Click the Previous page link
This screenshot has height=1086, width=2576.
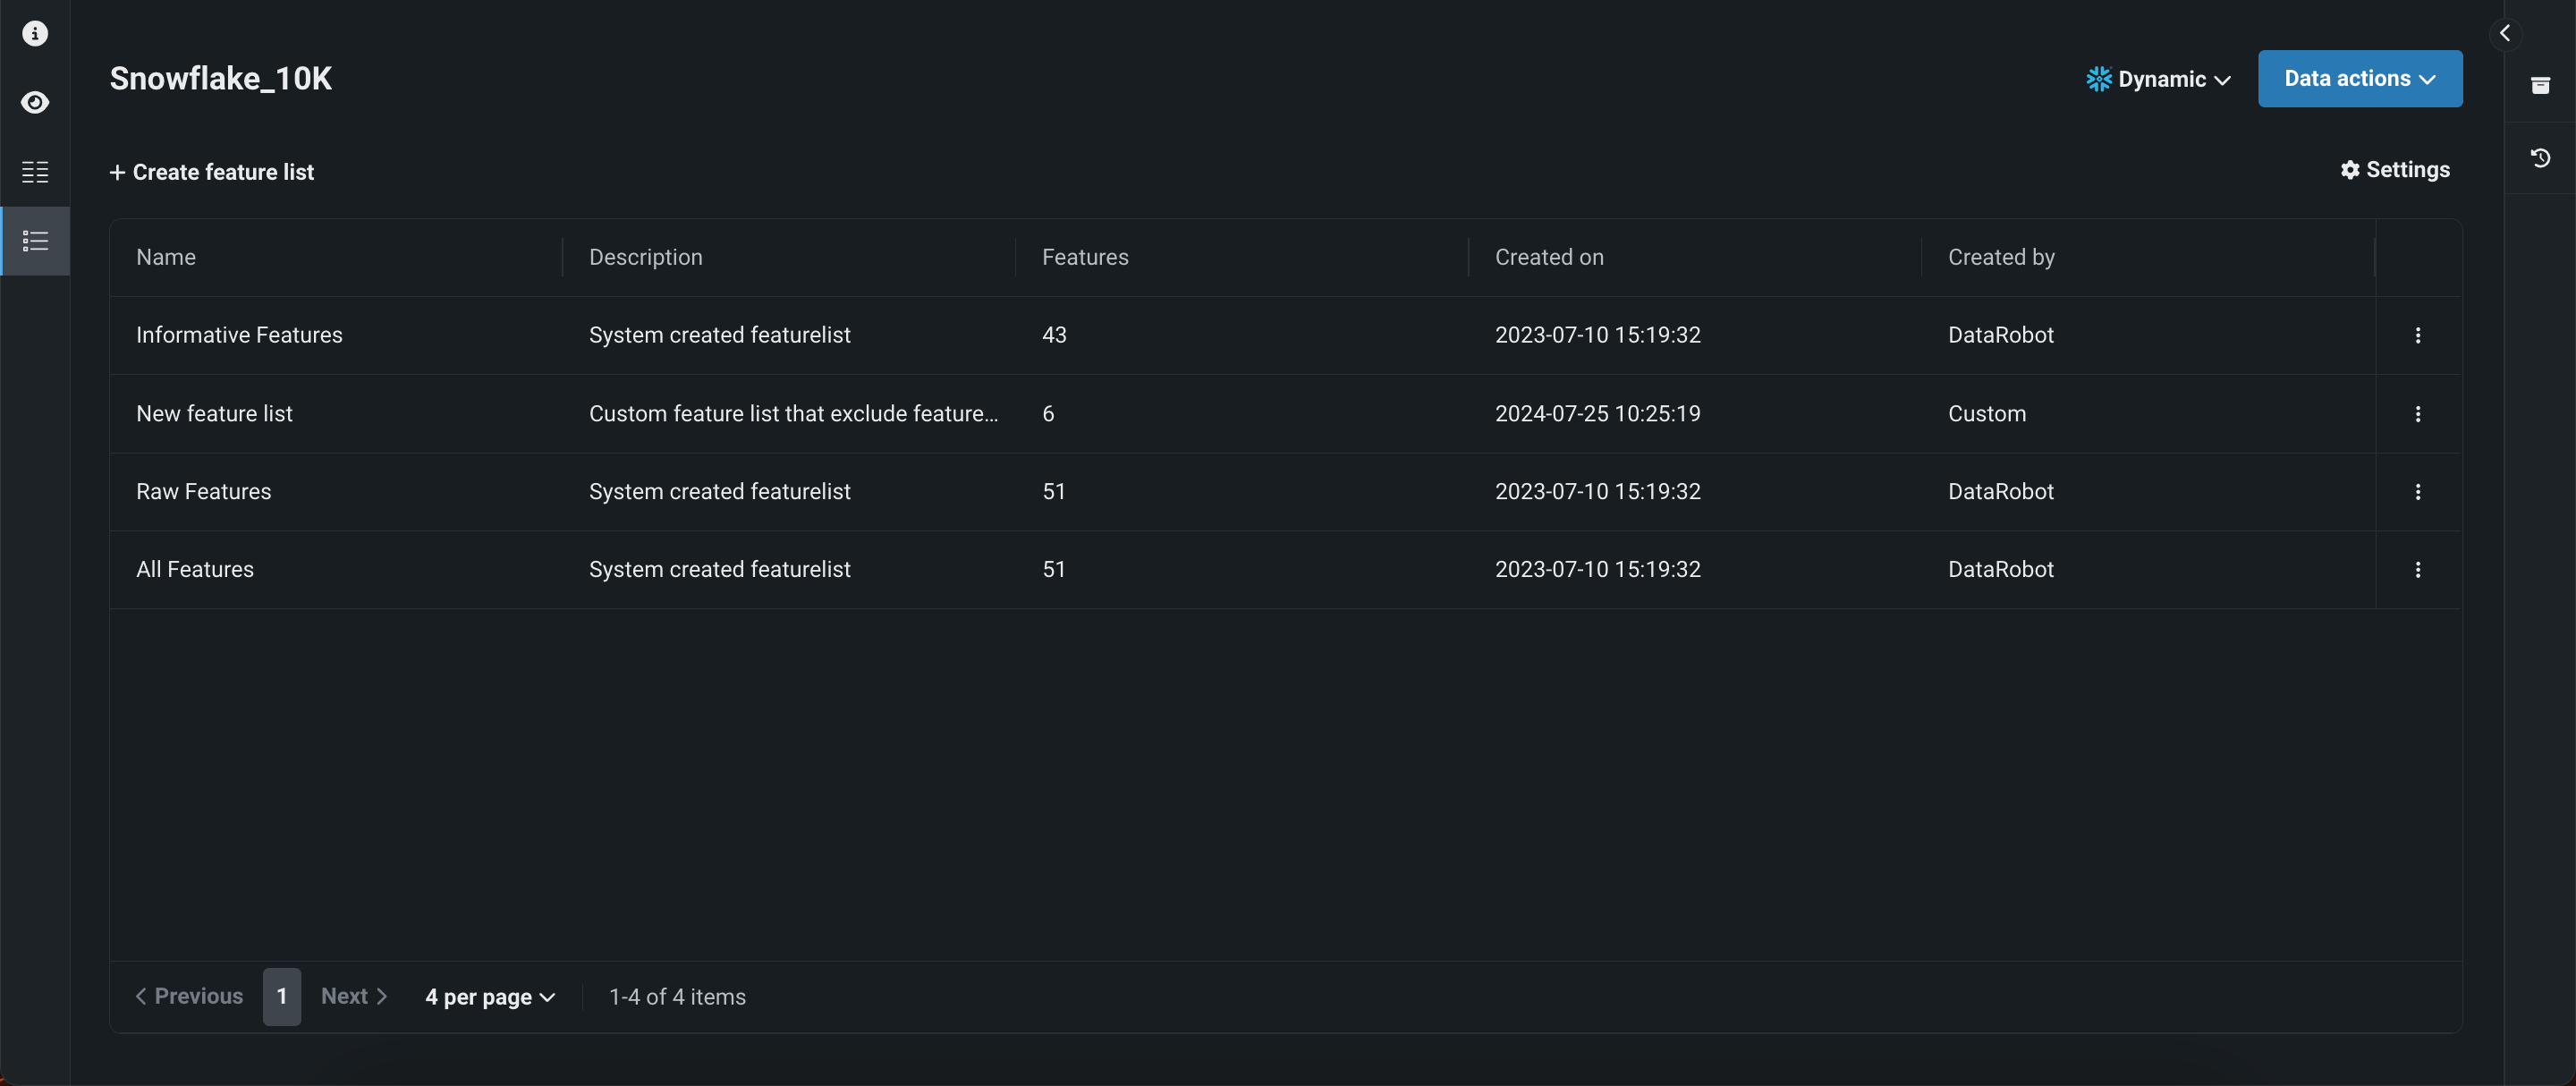click(x=189, y=996)
